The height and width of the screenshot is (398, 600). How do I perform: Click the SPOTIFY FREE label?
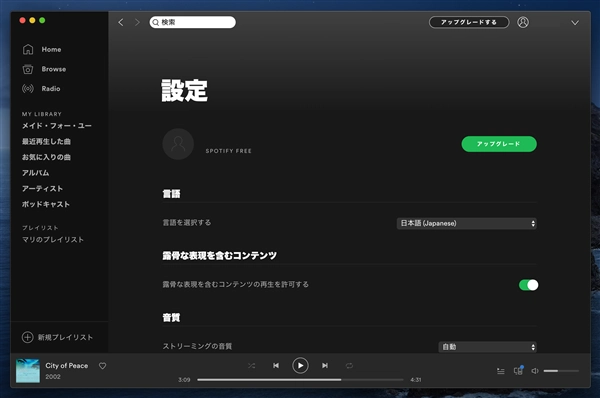pyautogui.click(x=228, y=151)
